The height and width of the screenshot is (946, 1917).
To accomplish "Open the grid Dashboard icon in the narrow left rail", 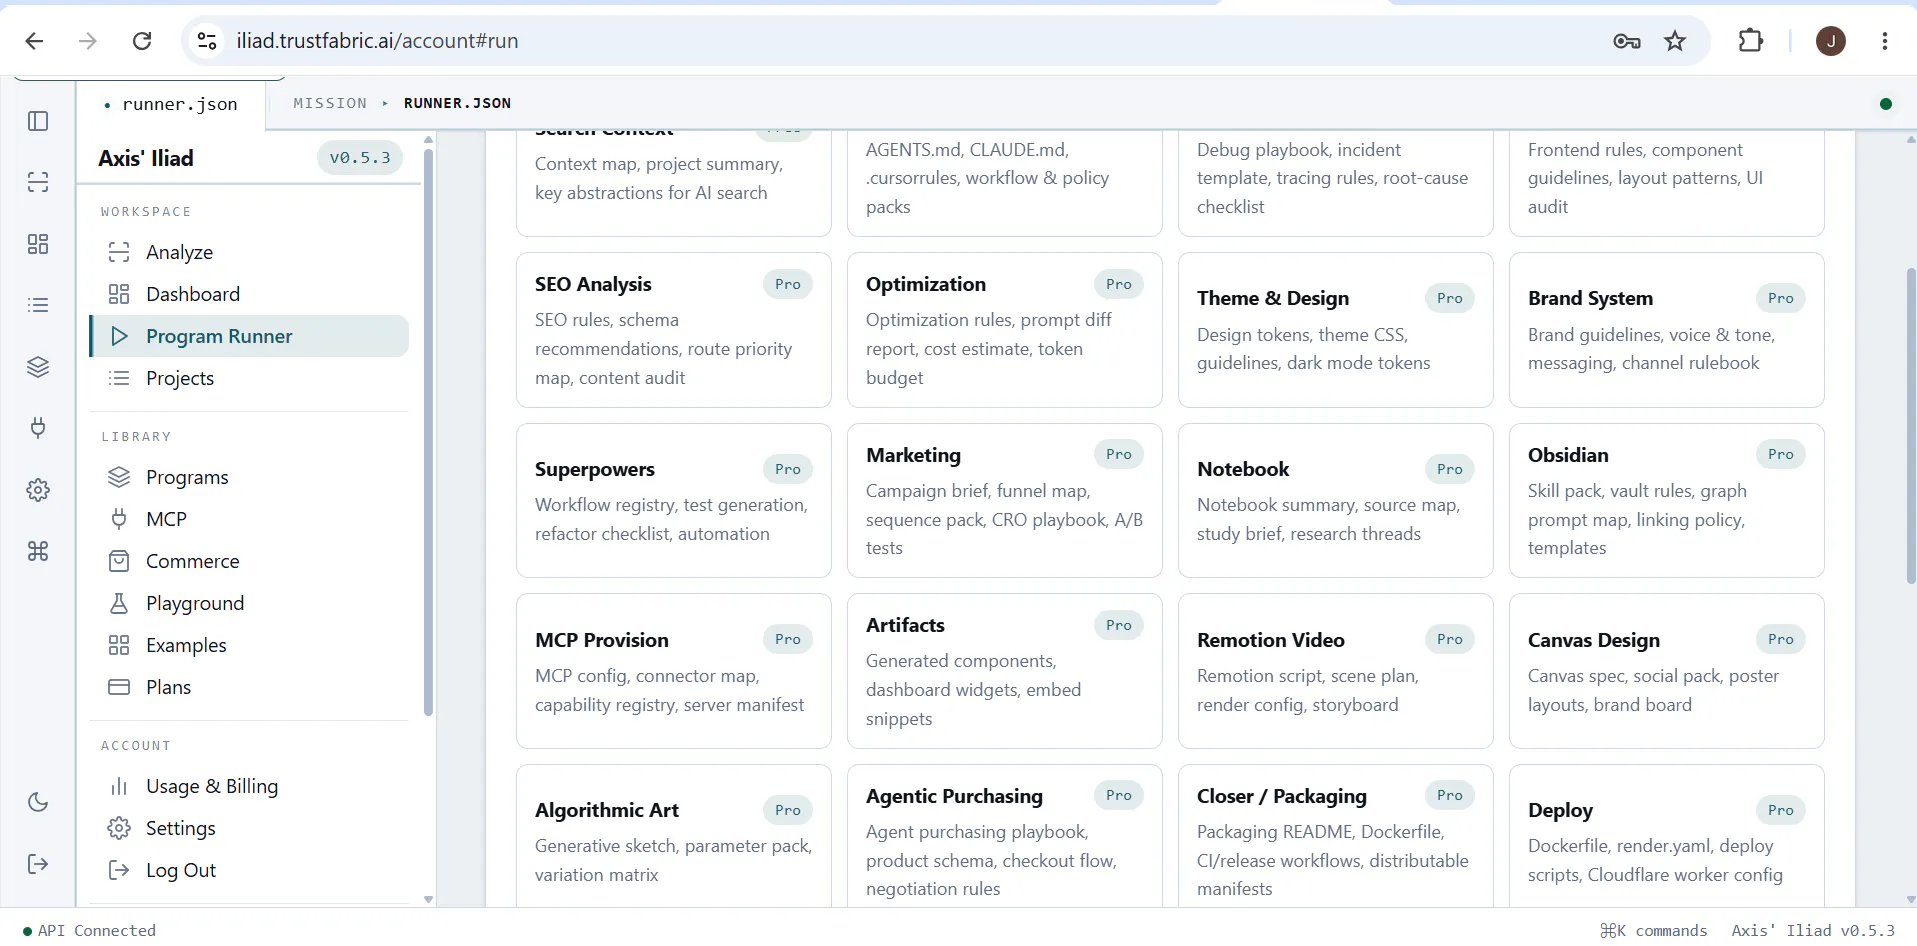I will point(38,244).
